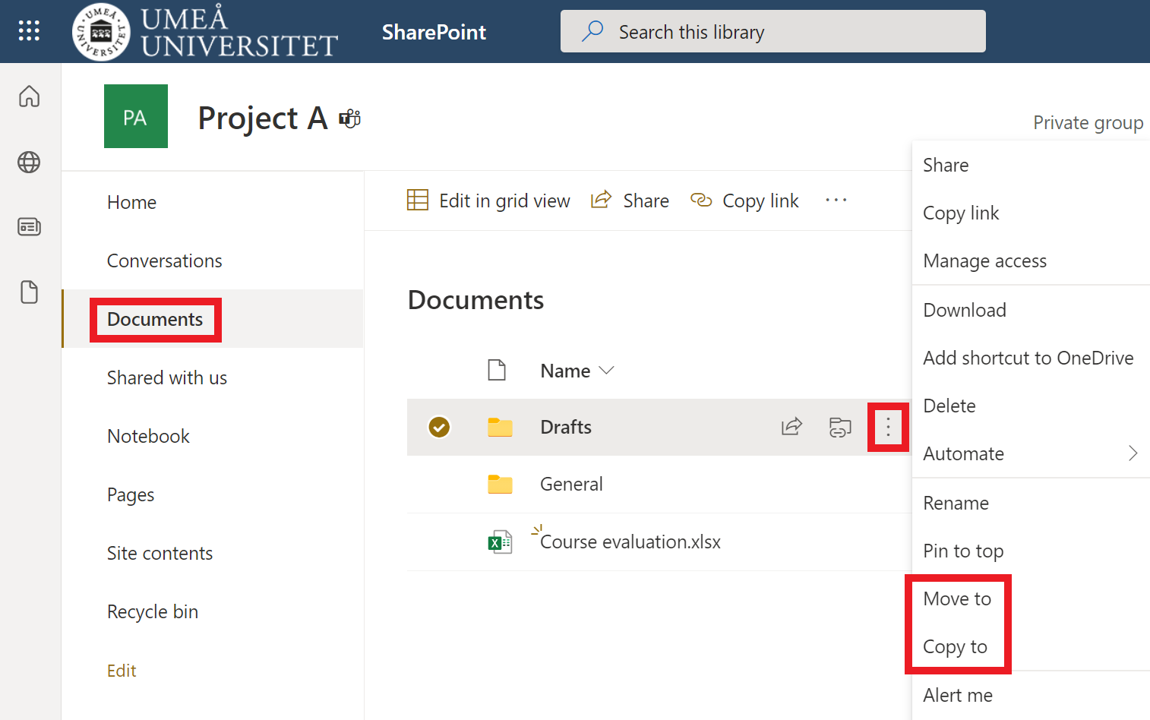Click the share icon on the Drafts row

pos(791,427)
